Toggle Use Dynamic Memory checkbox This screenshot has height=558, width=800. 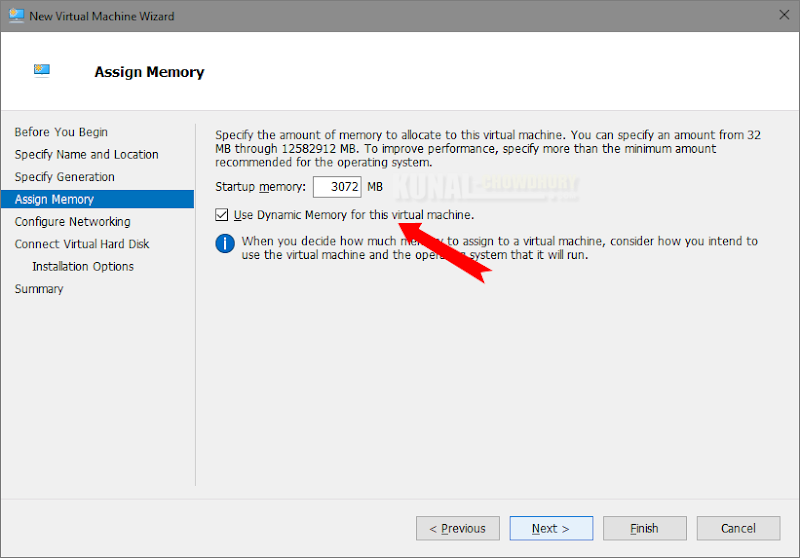point(221,215)
